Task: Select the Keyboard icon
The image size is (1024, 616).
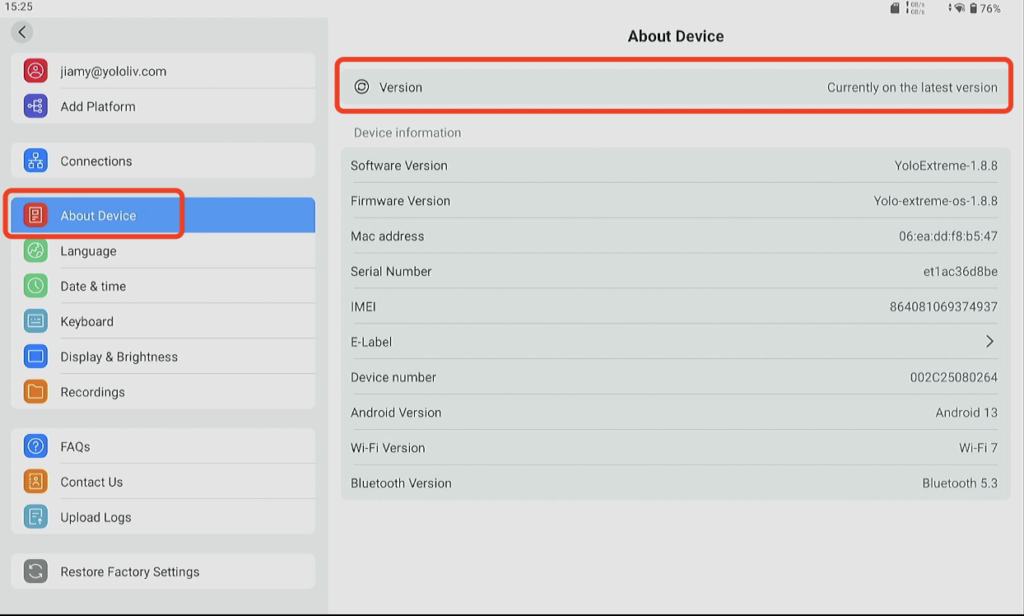Action: pos(35,321)
